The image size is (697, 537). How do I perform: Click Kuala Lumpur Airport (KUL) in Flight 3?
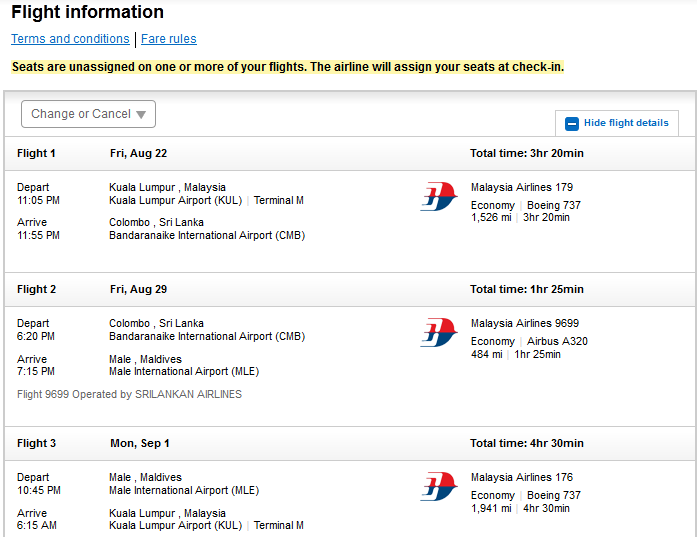pos(176,525)
